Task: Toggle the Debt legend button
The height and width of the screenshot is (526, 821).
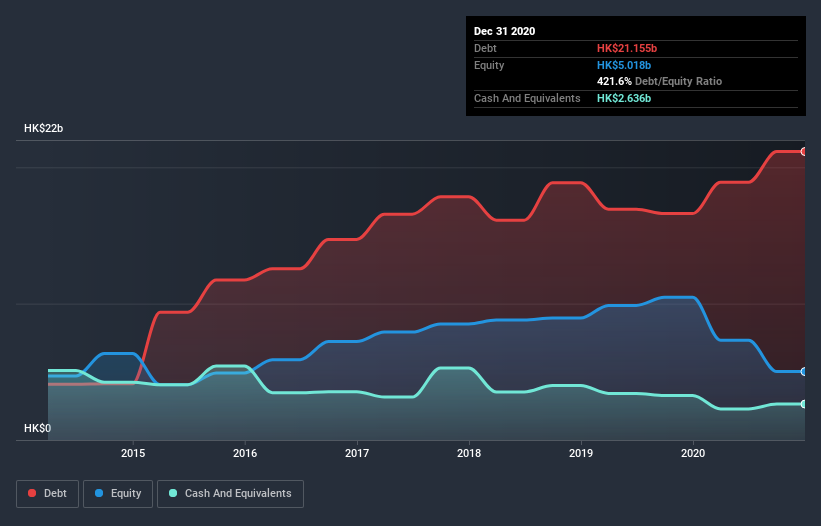Action: [48, 494]
